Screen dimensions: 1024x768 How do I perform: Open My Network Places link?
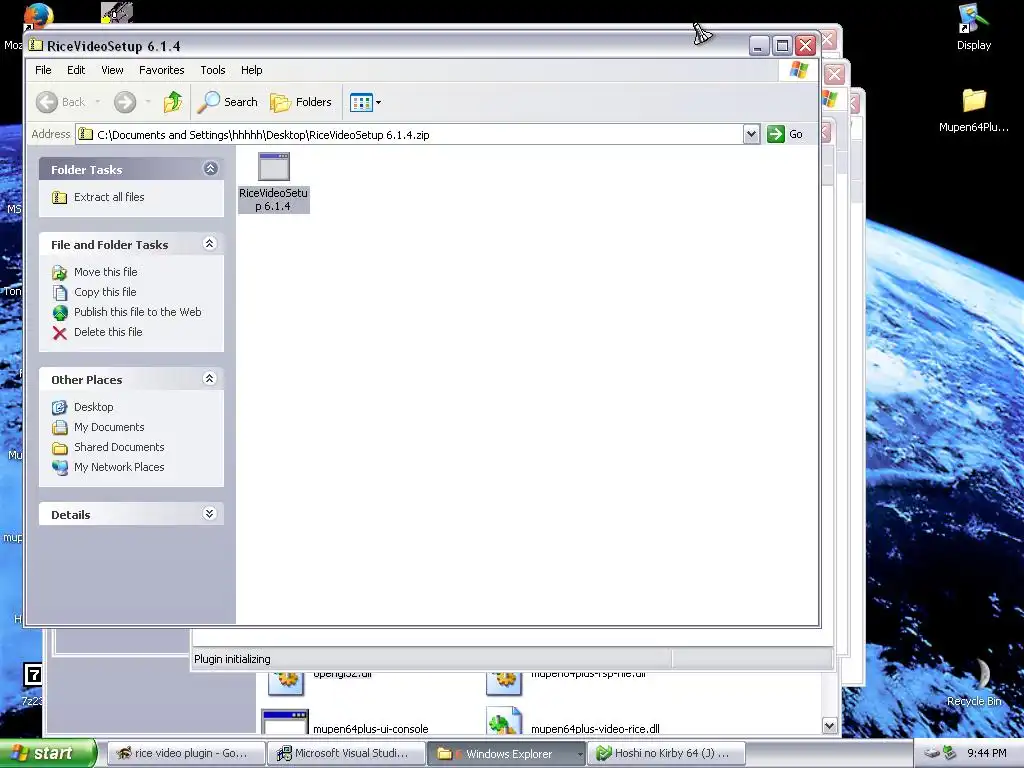point(119,468)
